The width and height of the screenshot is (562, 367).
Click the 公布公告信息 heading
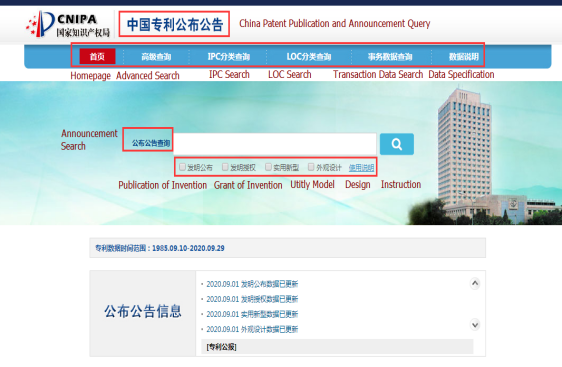[143, 311]
